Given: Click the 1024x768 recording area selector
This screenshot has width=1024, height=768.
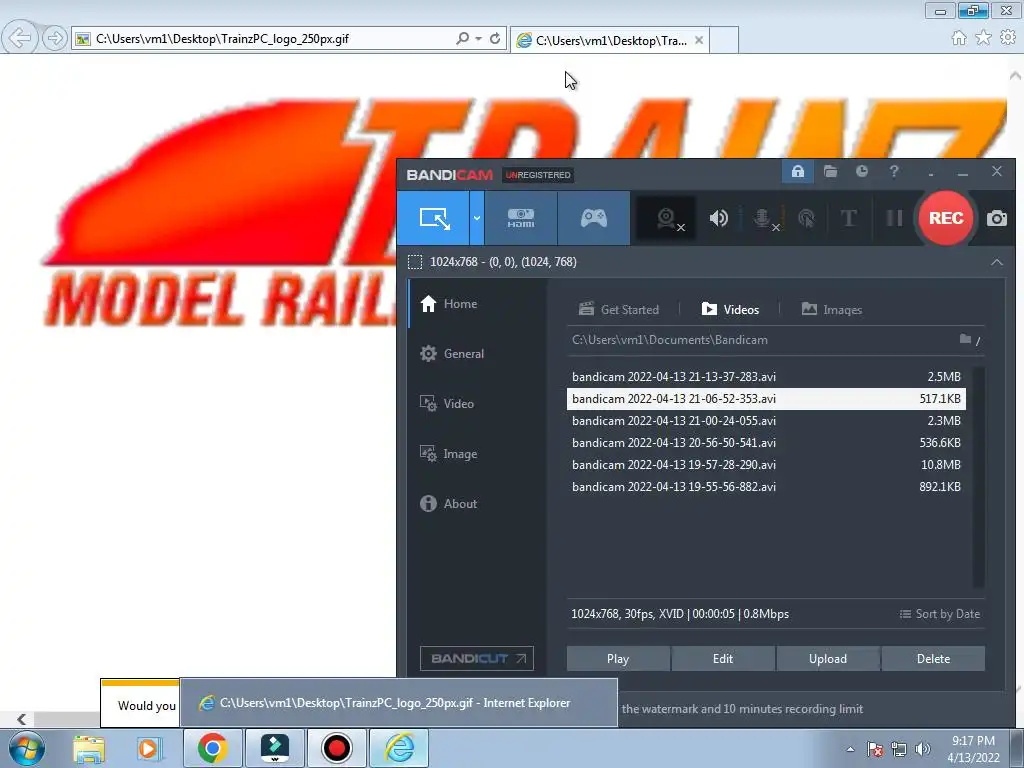Looking at the screenshot, I should 492,262.
